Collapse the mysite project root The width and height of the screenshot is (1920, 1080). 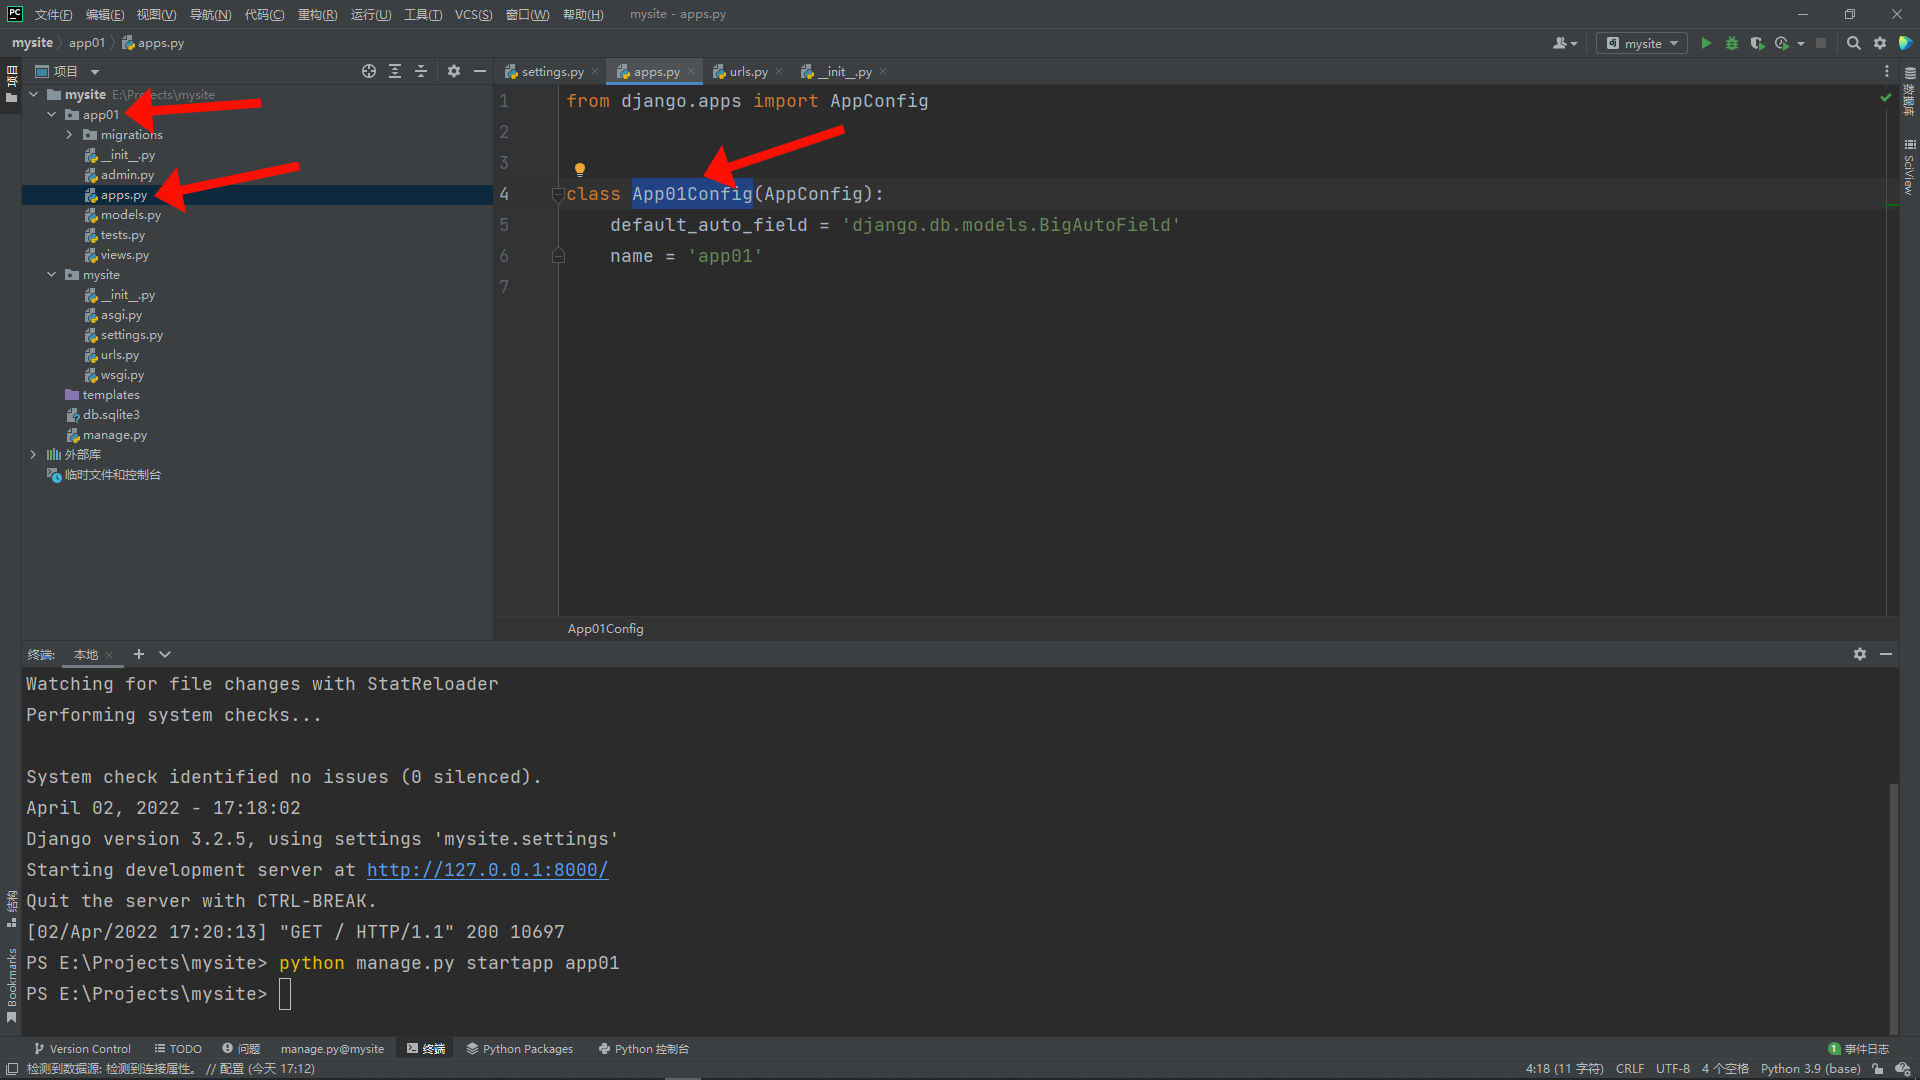(34, 95)
